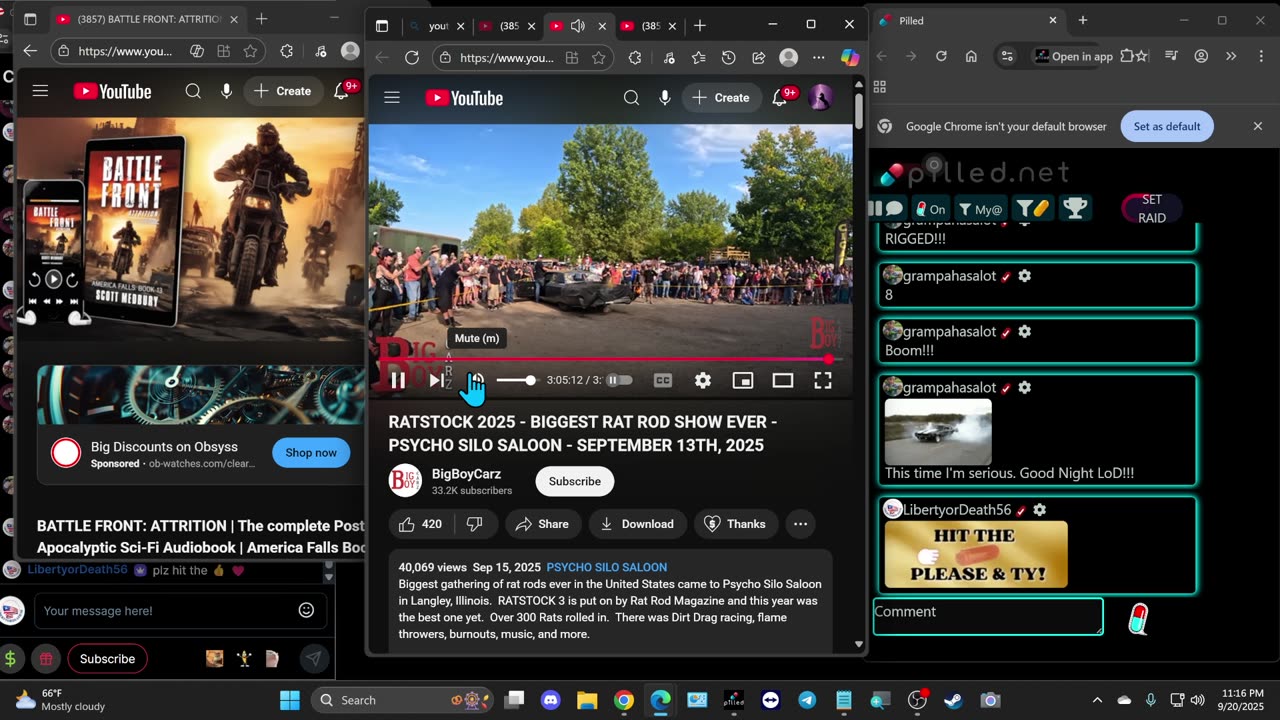1280x720 pixels.
Task: Open the three-dot more actions menu
Action: tap(800, 524)
